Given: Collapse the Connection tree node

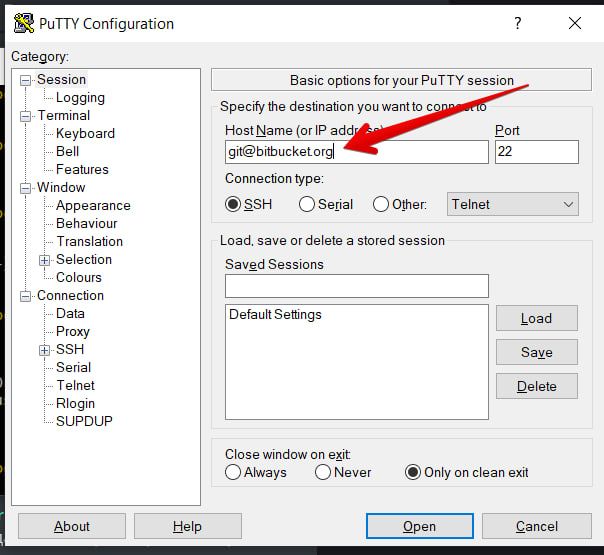Looking at the screenshot, I should [x=25, y=296].
